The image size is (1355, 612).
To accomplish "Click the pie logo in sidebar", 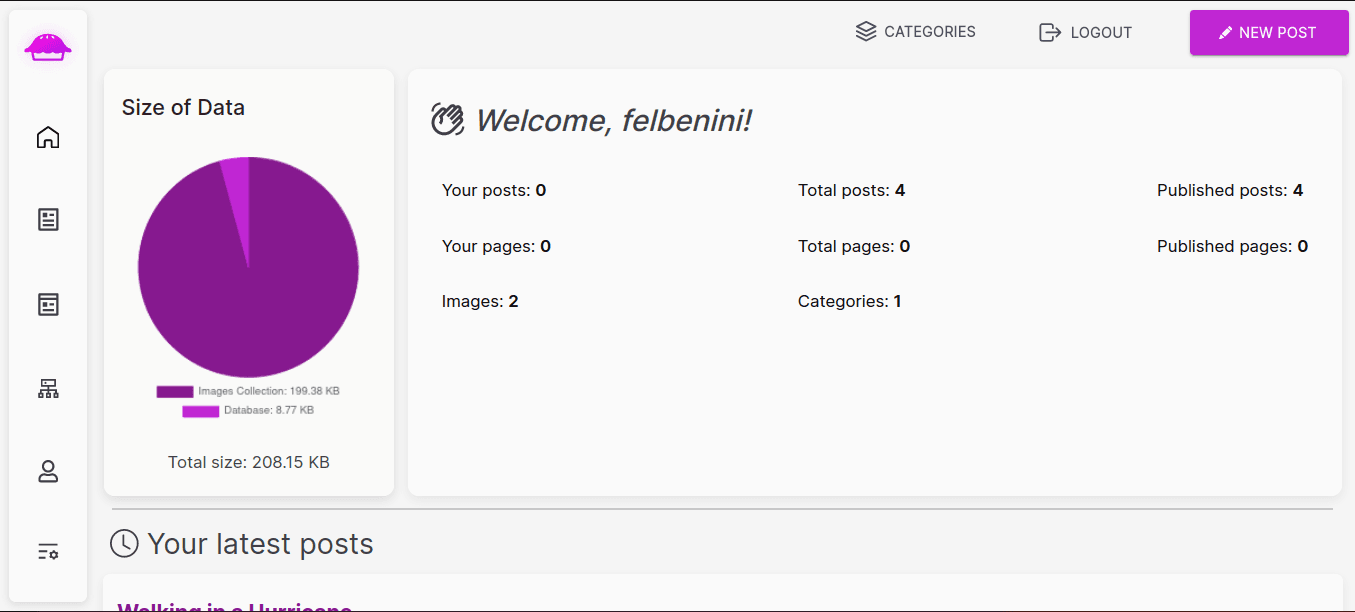I will [x=48, y=46].
